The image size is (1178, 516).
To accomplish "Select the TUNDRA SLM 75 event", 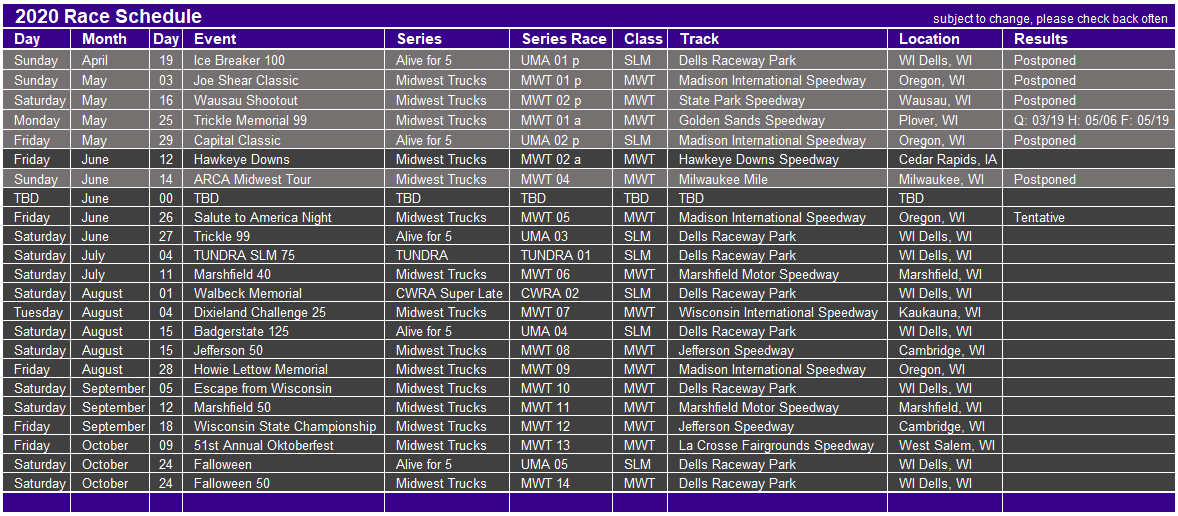I will click(x=283, y=255).
